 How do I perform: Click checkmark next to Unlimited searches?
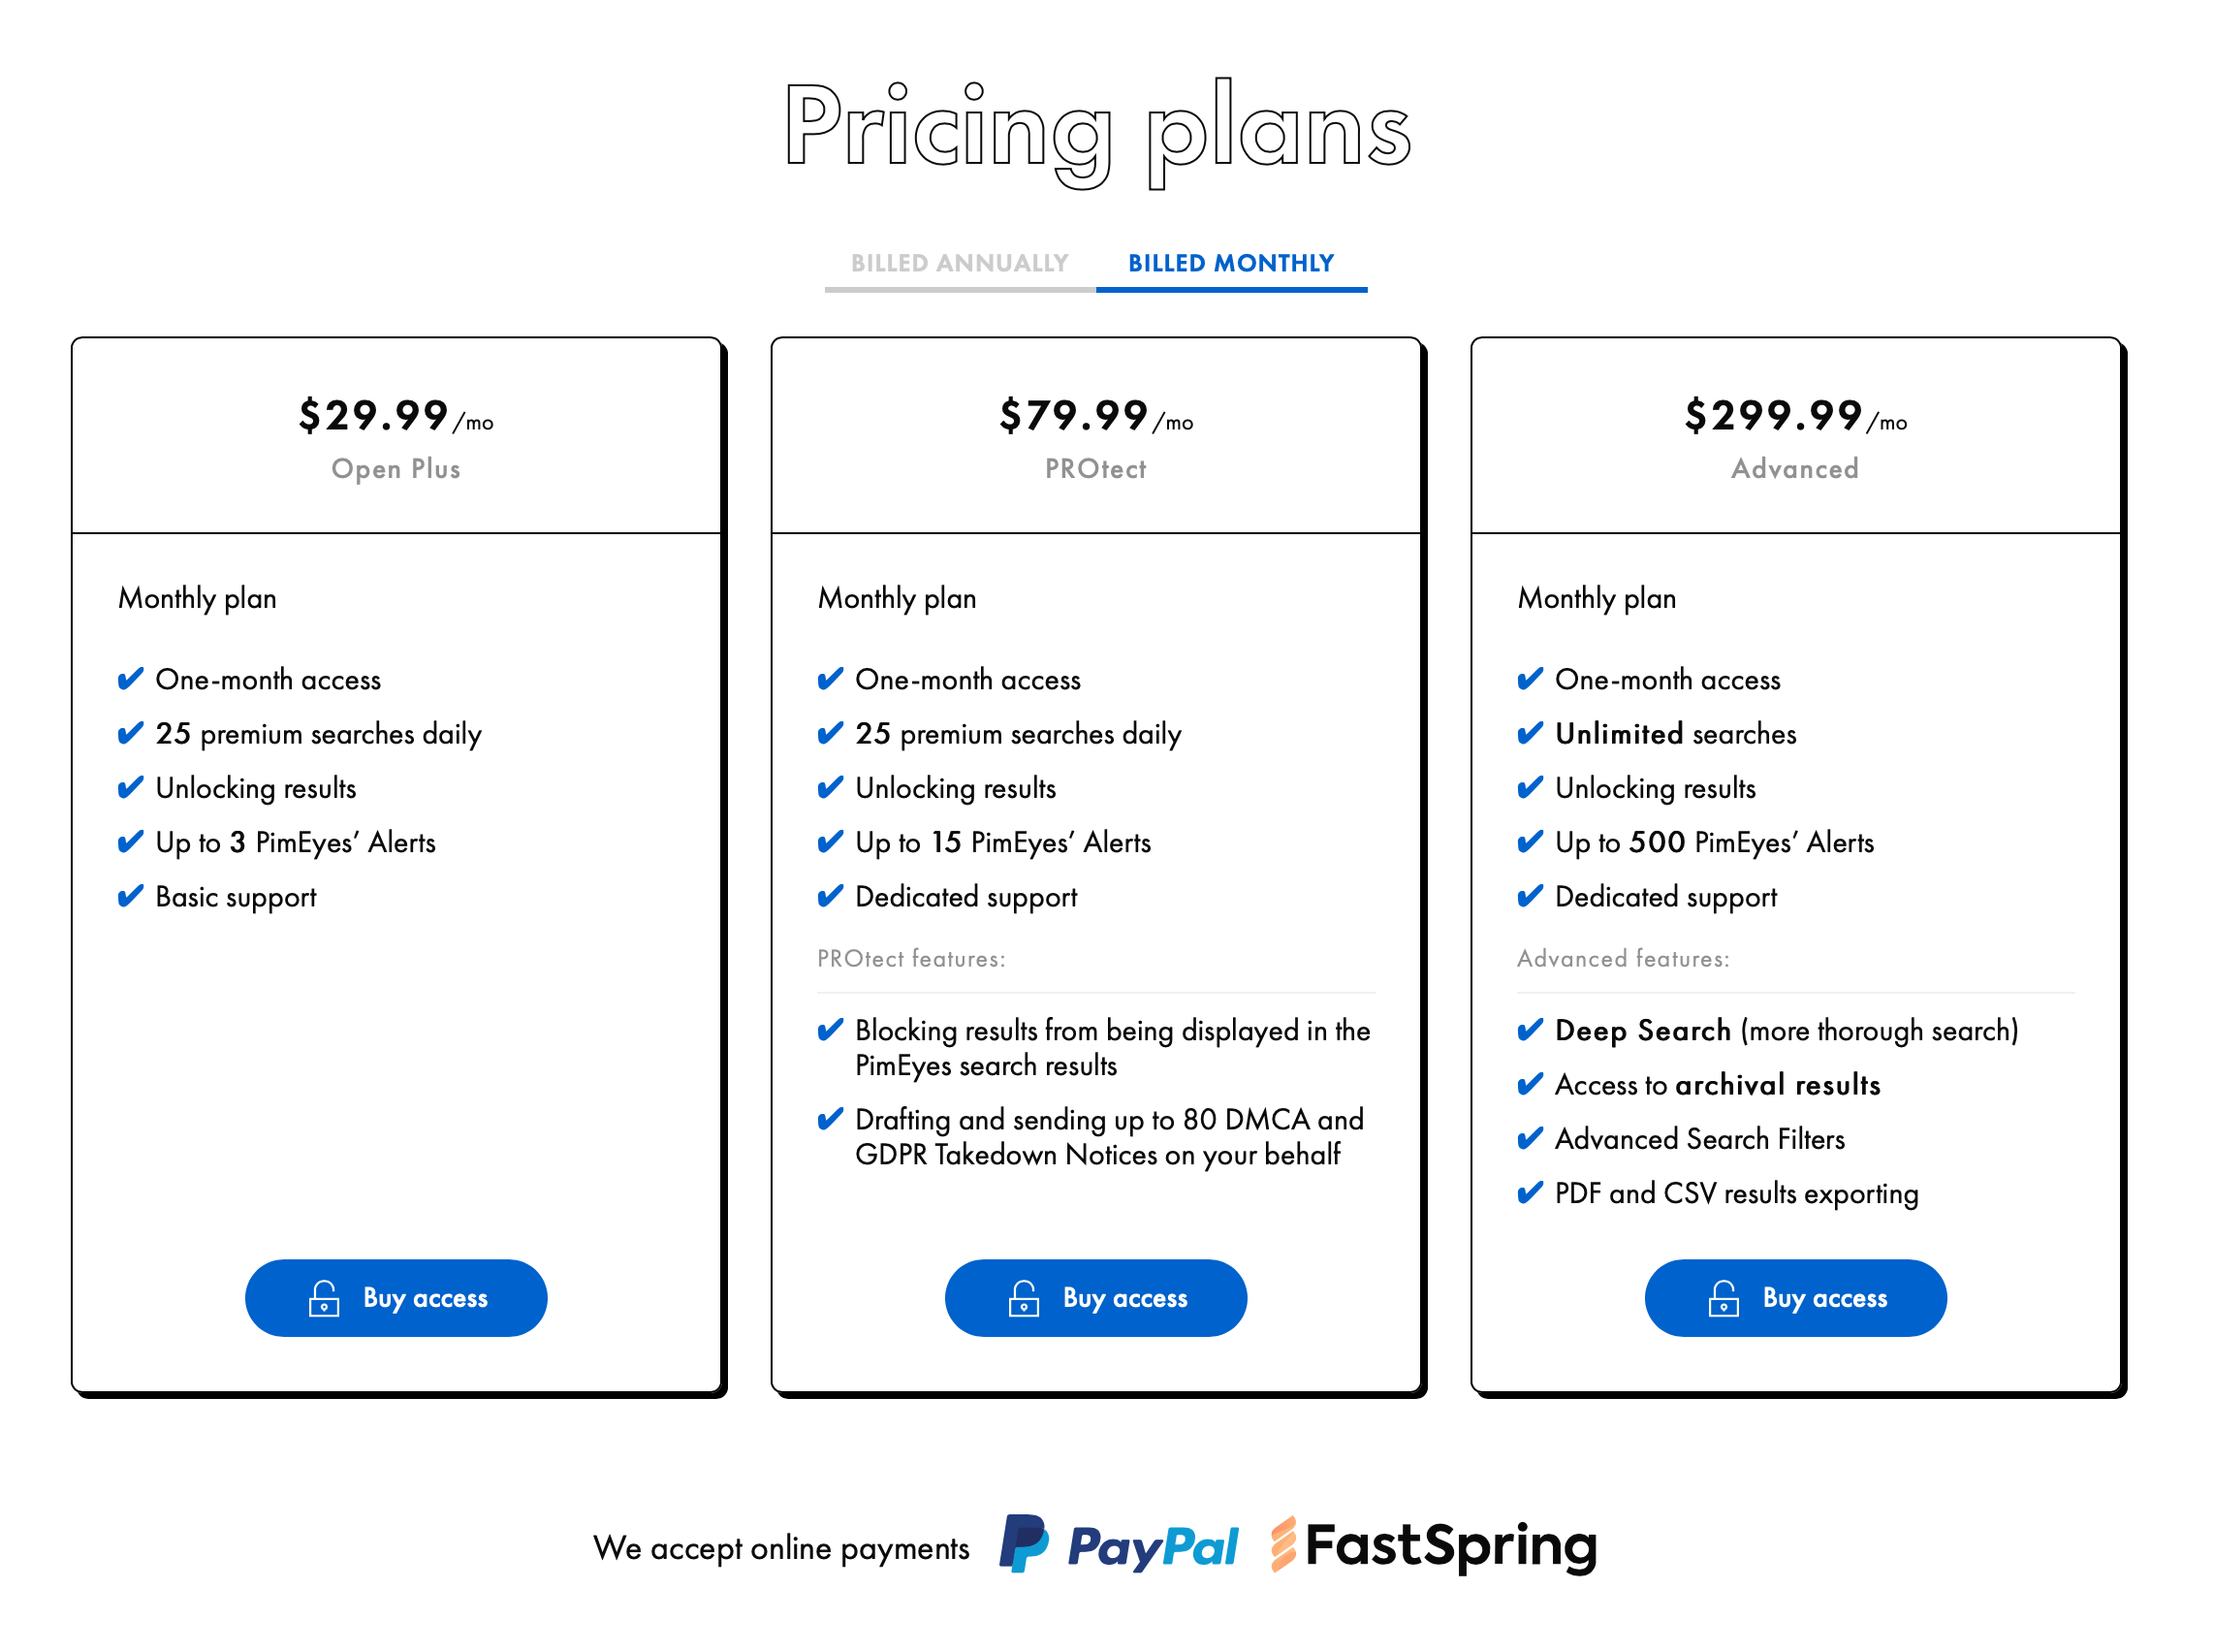pyautogui.click(x=1530, y=734)
